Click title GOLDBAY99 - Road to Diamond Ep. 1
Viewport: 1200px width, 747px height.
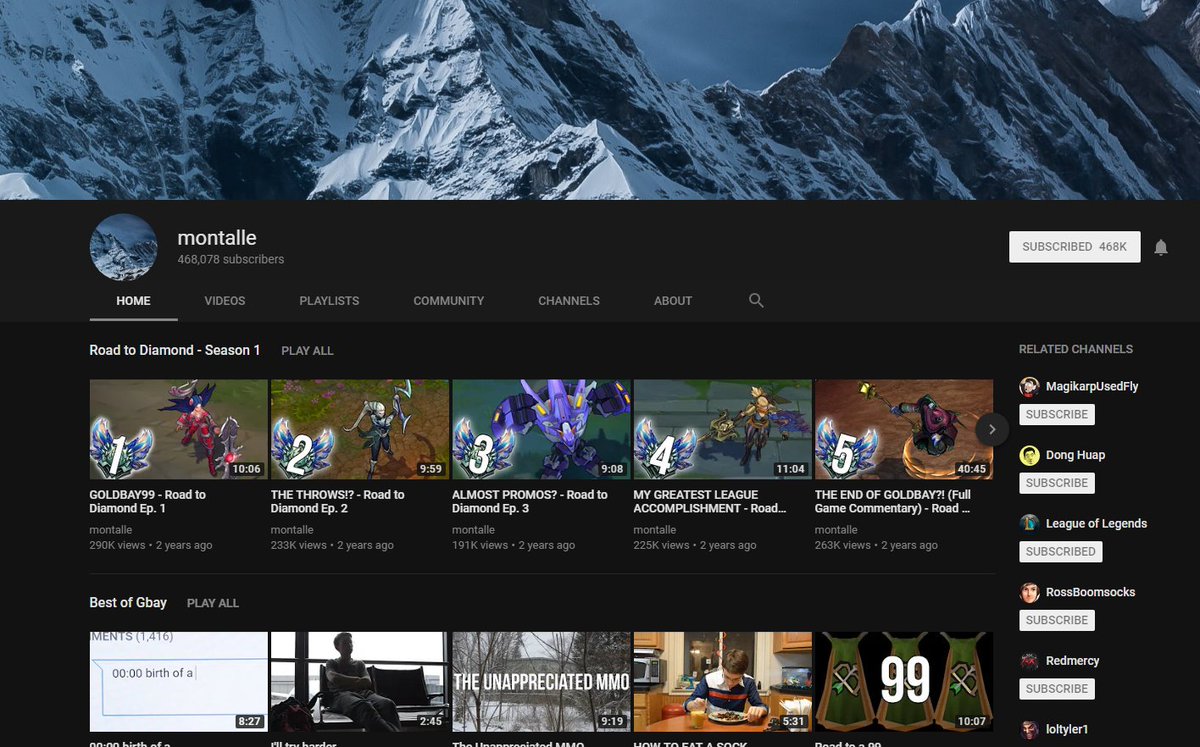coord(148,501)
